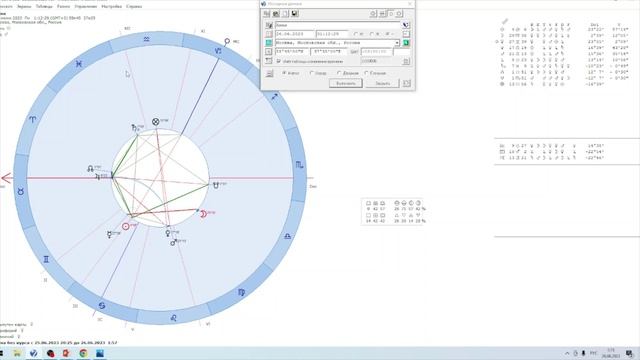The height and width of the screenshot is (360, 640).
Task: Select the Натал radio button
Action: (x=284, y=73)
